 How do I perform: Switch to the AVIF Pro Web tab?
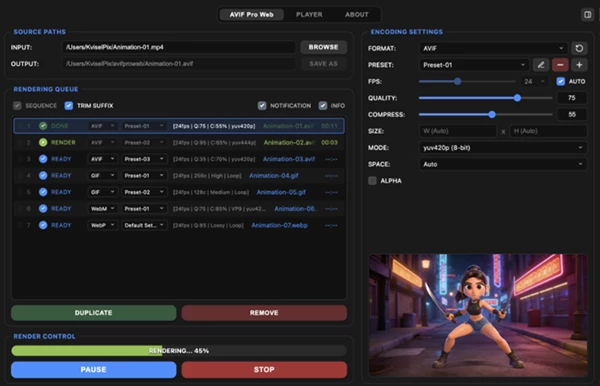coord(251,15)
